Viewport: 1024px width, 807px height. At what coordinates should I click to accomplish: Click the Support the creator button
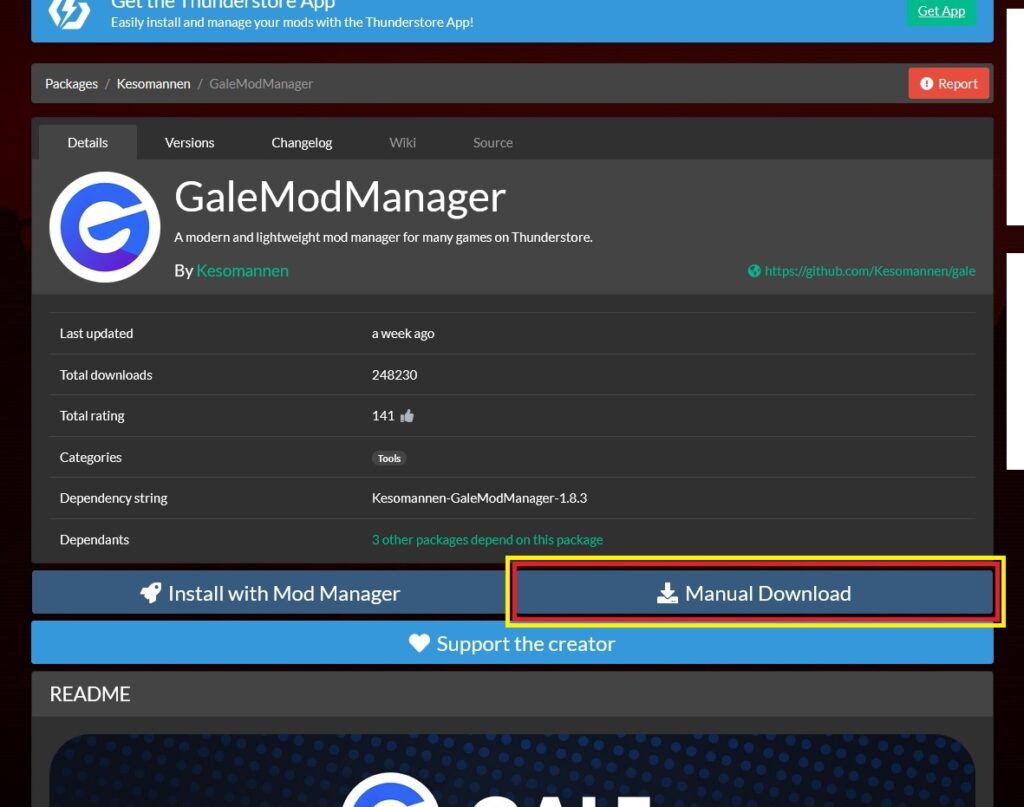512,643
